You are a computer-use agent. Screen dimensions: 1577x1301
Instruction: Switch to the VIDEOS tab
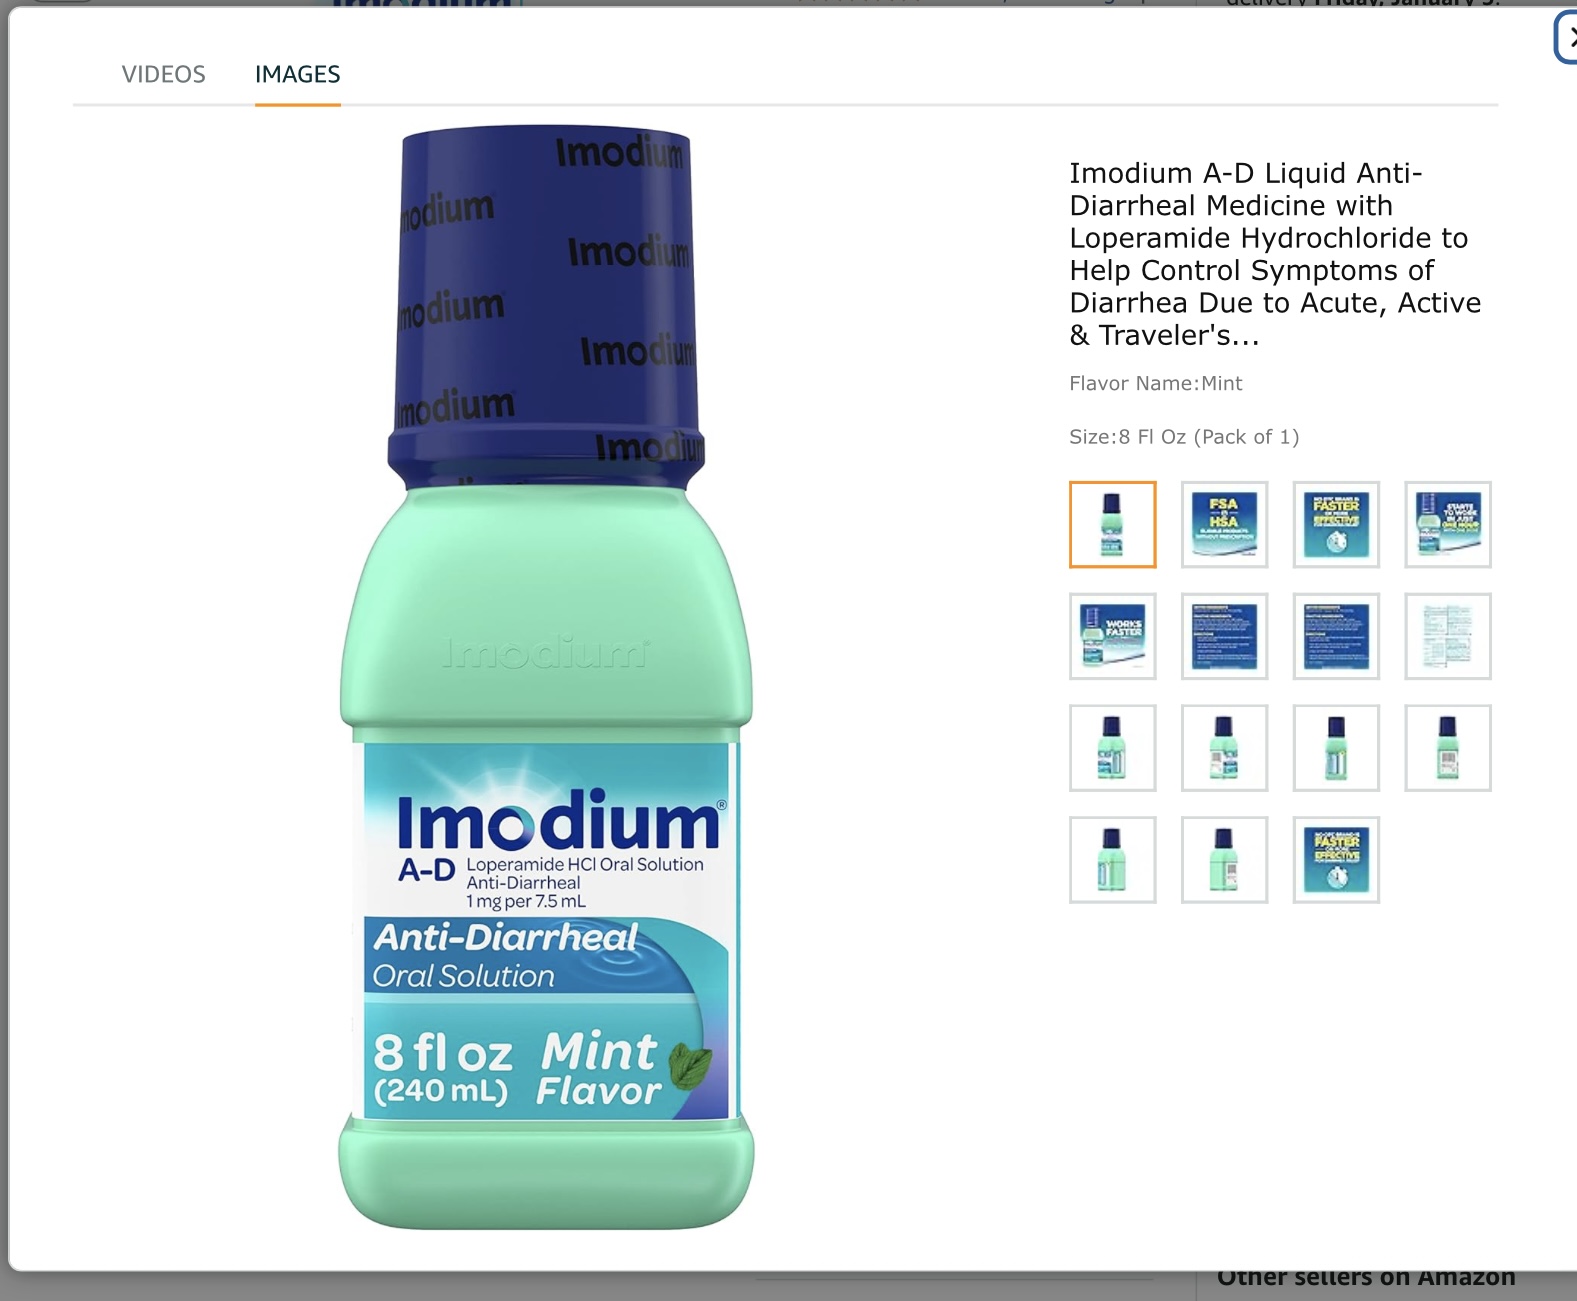coord(163,74)
